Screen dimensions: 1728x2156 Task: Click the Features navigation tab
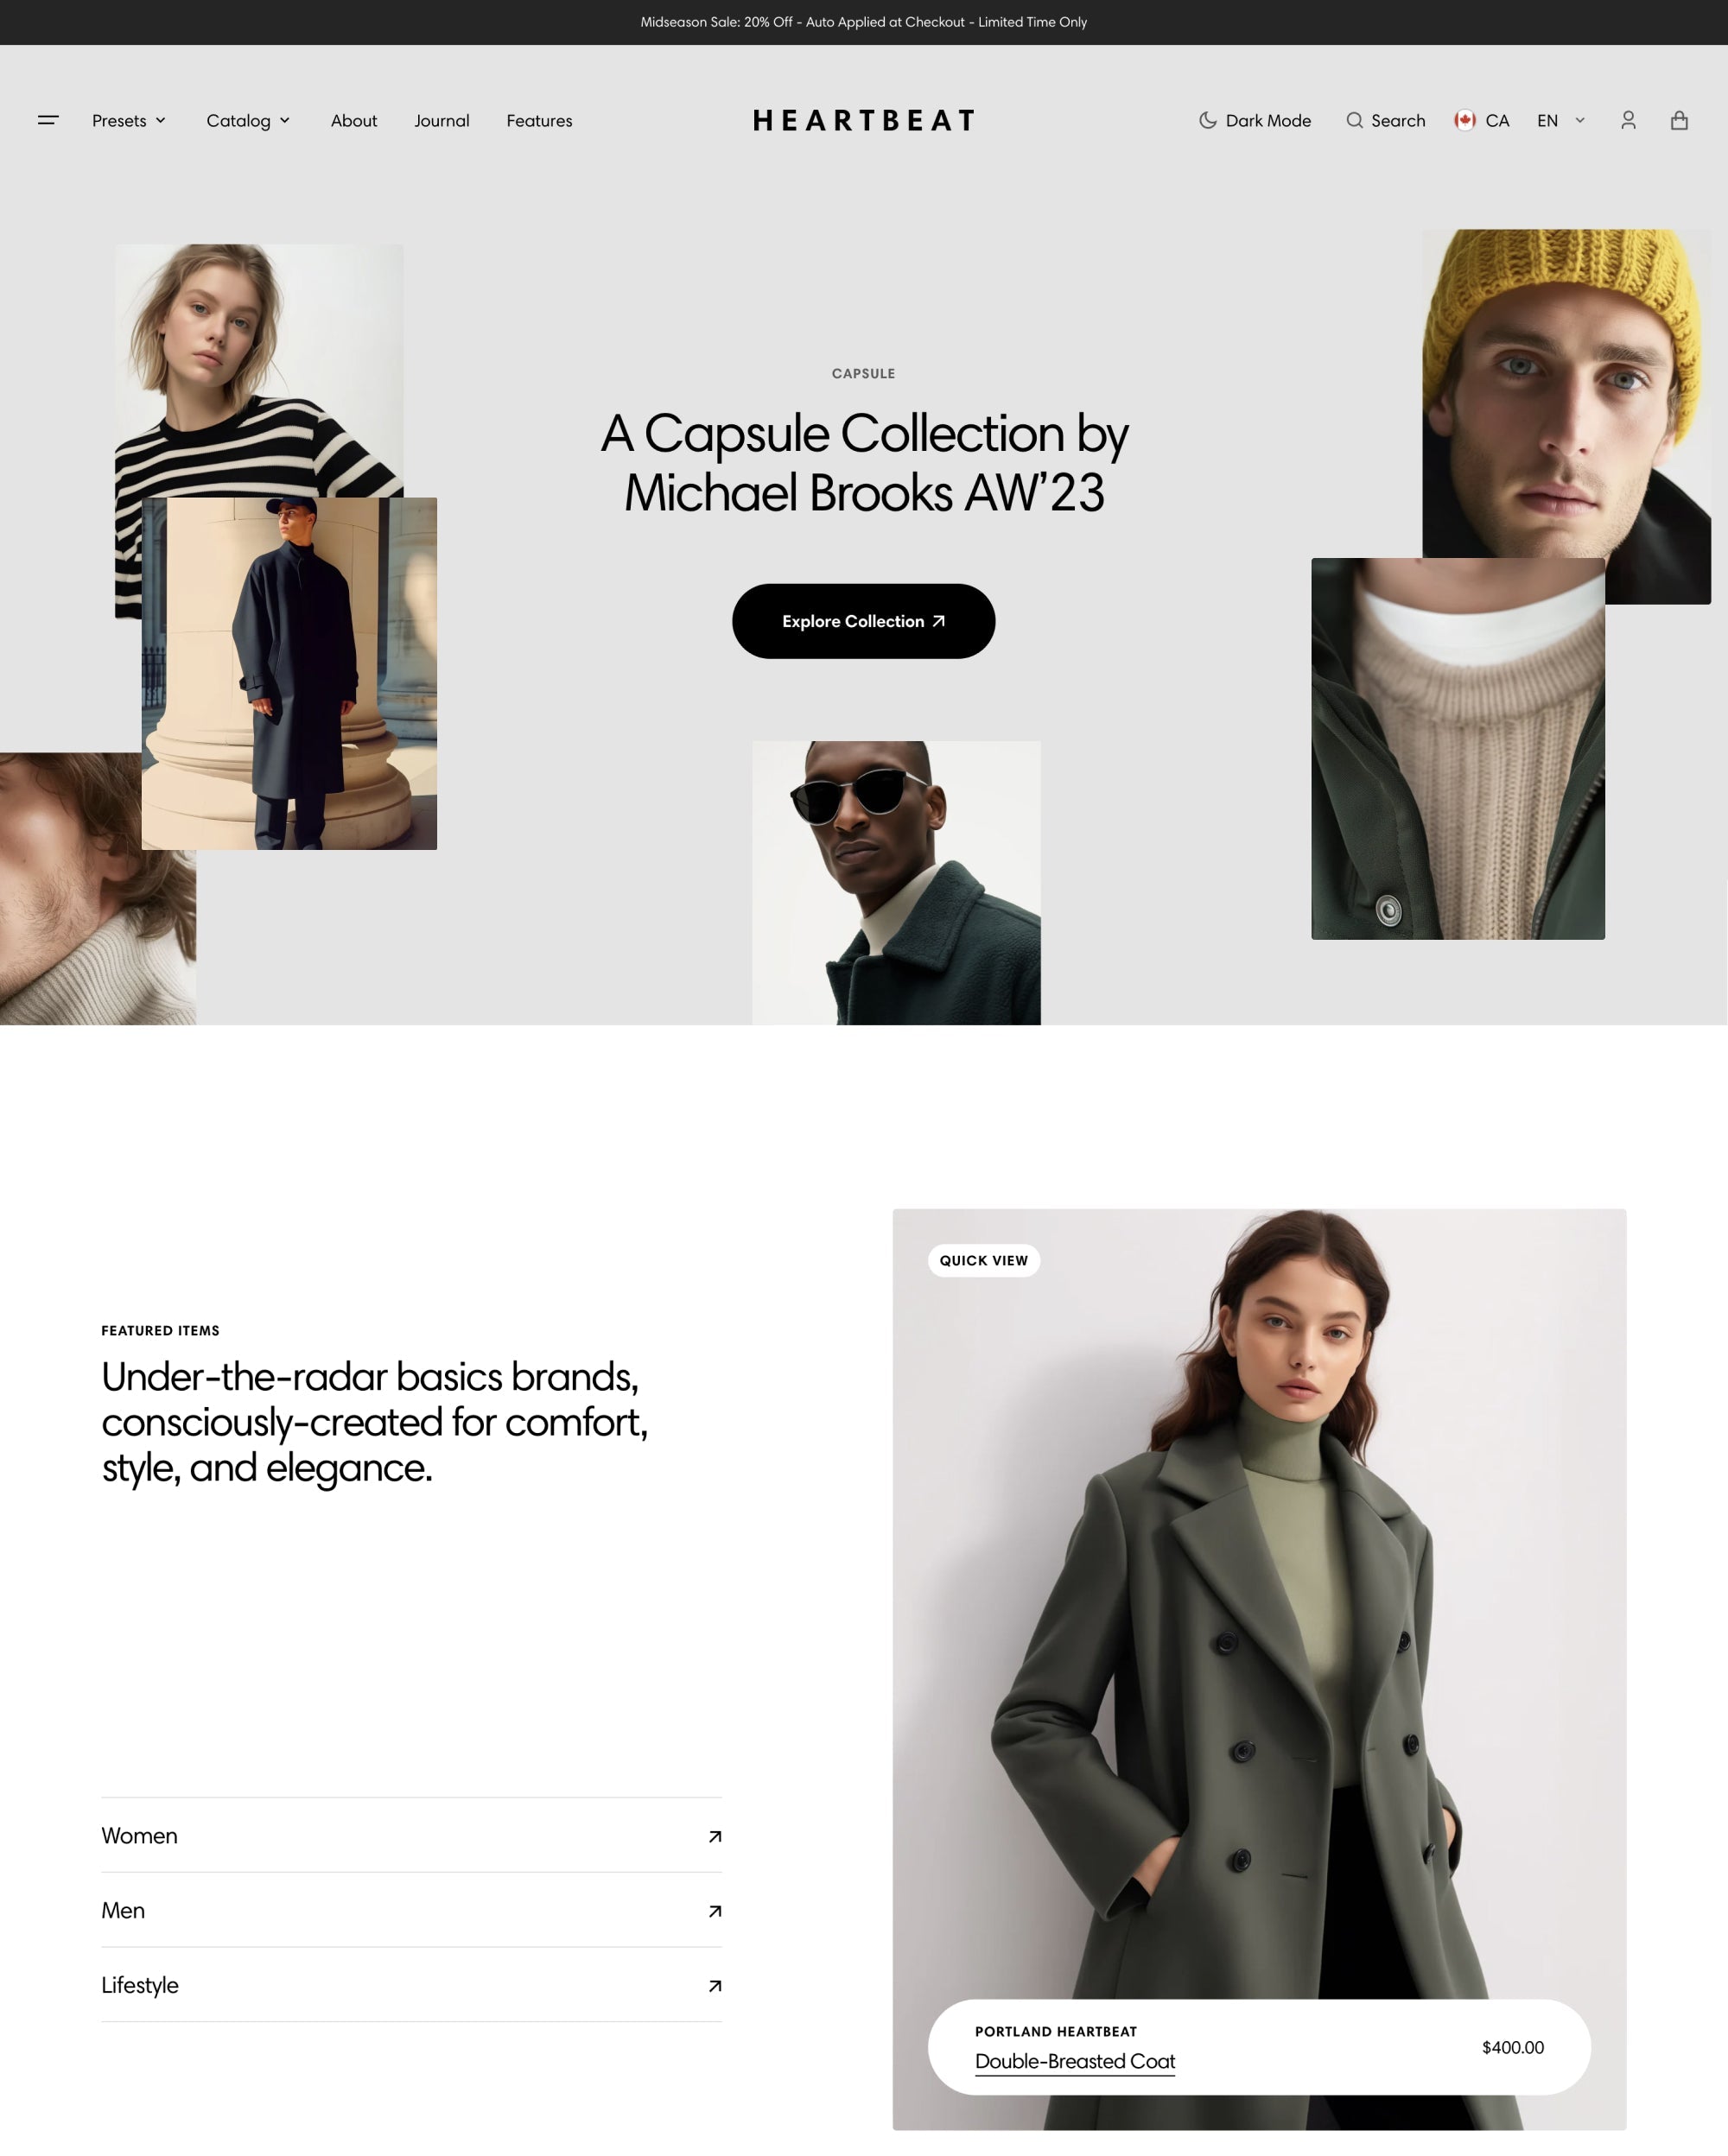click(x=539, y=120)
